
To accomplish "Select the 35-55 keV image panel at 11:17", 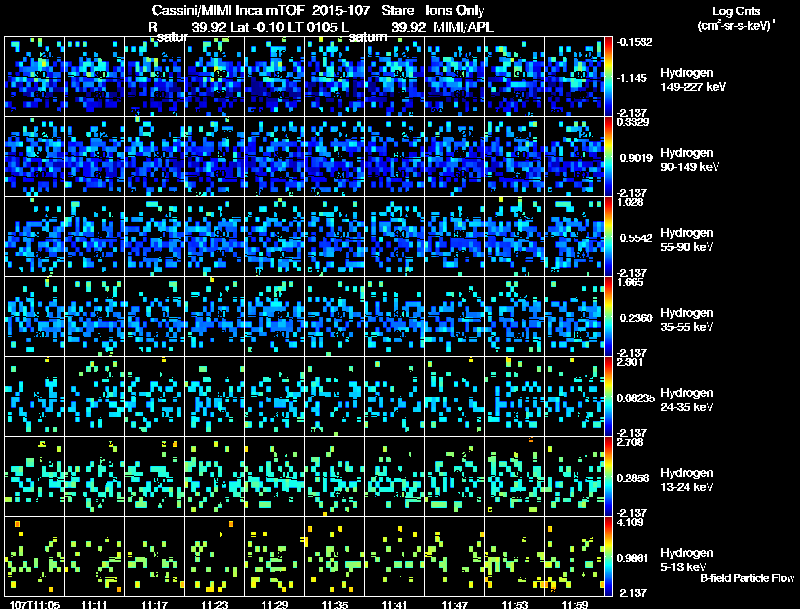I will pyautogui.click(x=155, y=317).
